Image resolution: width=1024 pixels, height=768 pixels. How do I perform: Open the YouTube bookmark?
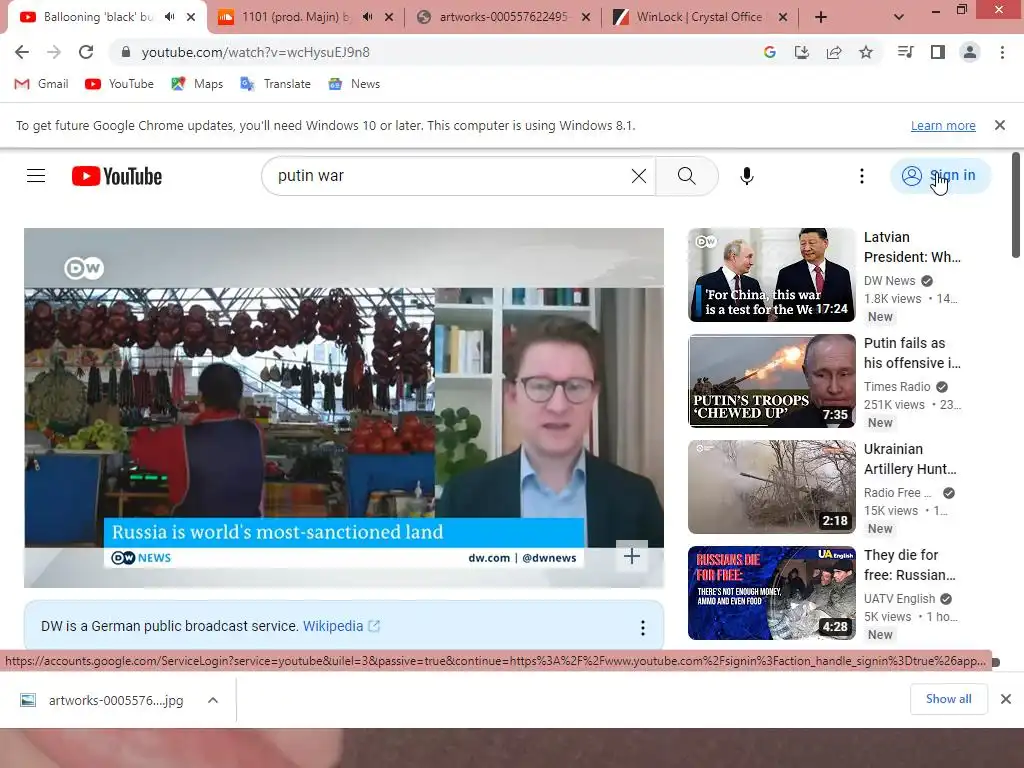[x=120, y=84]
